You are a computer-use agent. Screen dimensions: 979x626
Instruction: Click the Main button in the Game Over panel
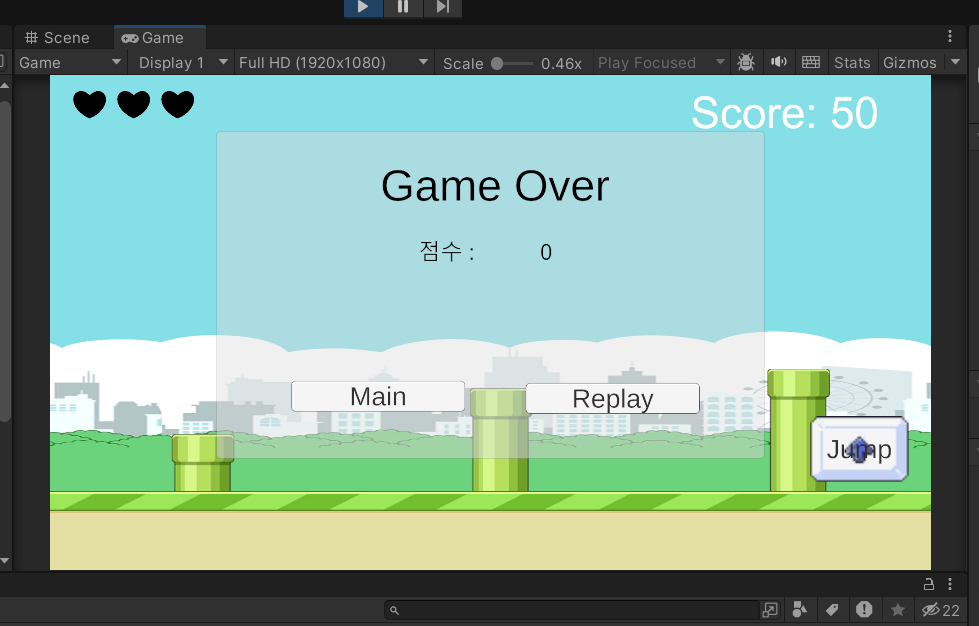pos(378,396)
